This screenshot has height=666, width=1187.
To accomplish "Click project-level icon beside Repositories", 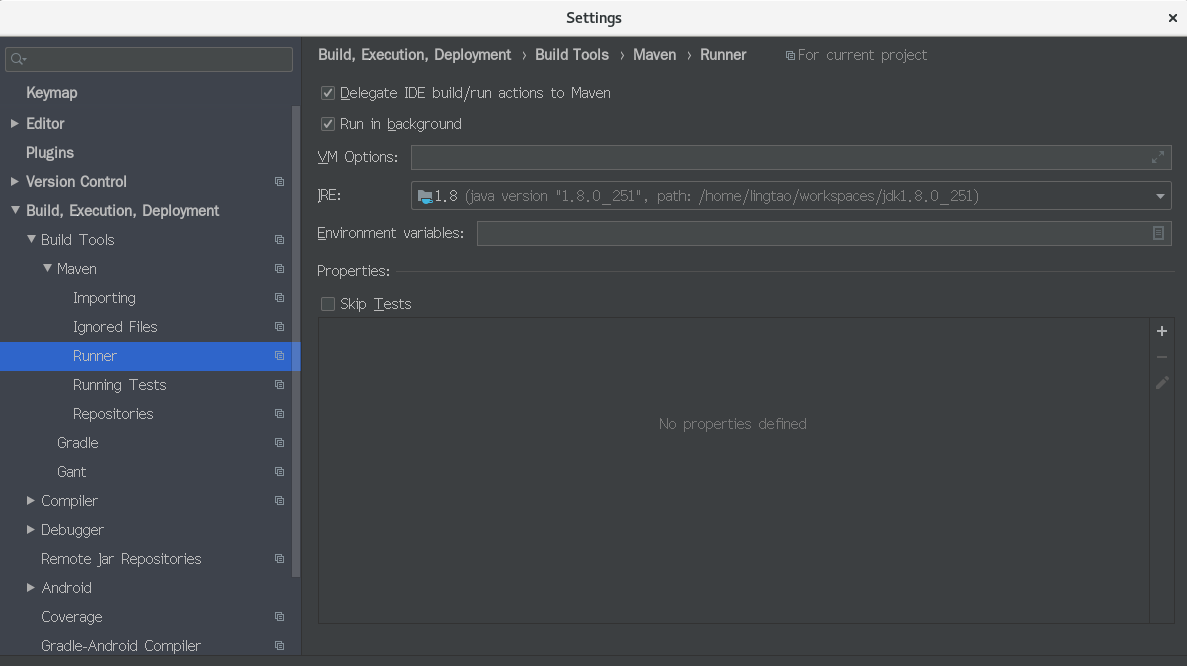I will [x=279, y=414].
